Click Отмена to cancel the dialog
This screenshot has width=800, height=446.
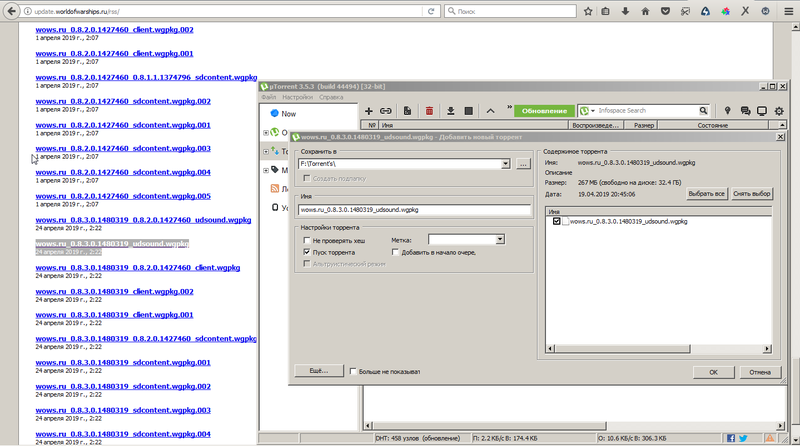(x=760, y=372)
